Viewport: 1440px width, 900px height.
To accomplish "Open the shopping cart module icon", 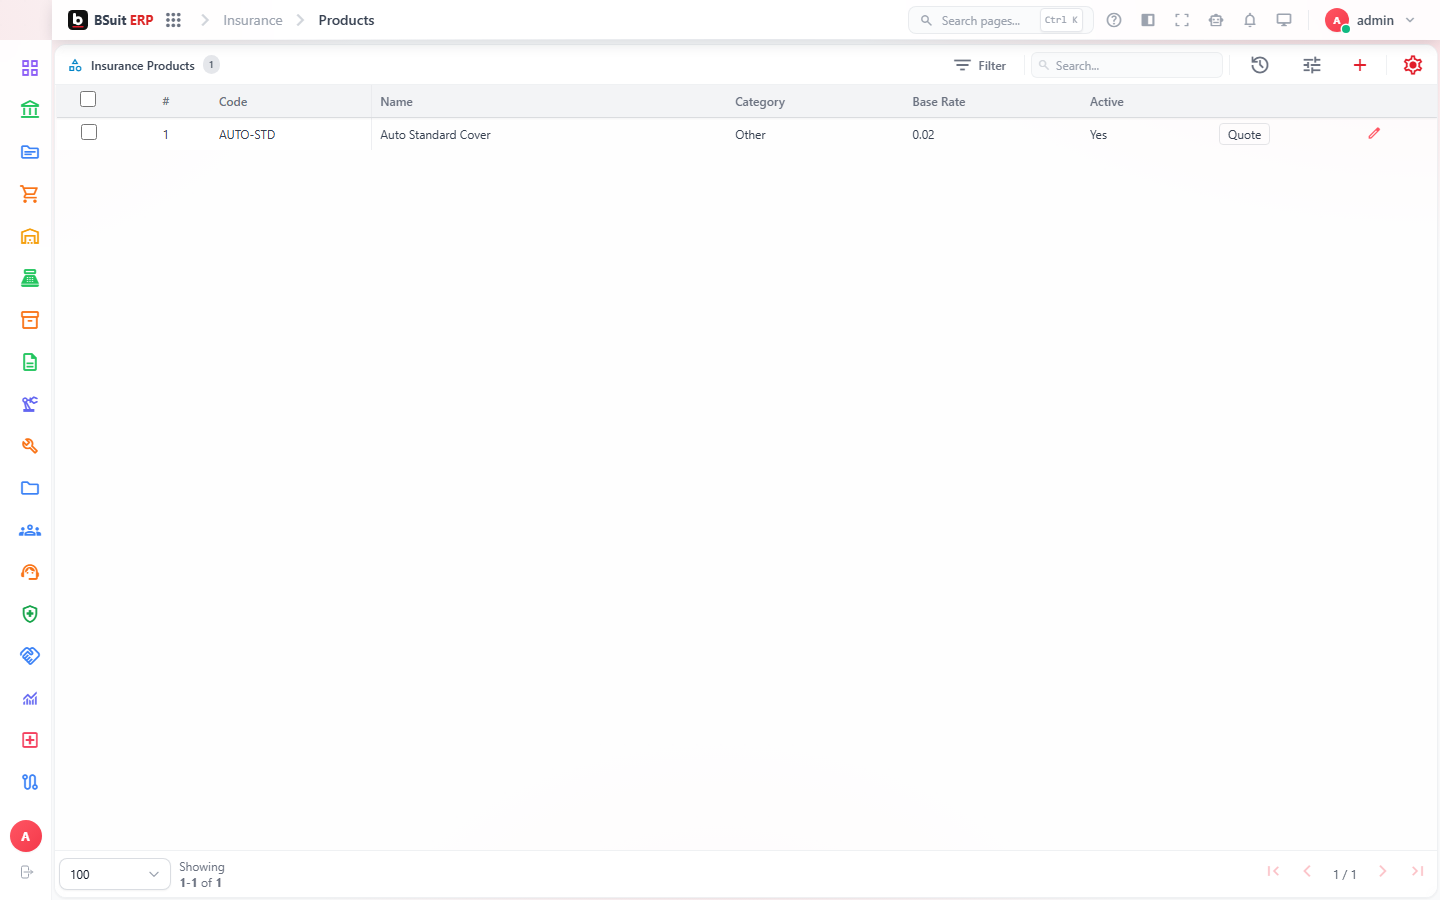I will pos(30,194).
